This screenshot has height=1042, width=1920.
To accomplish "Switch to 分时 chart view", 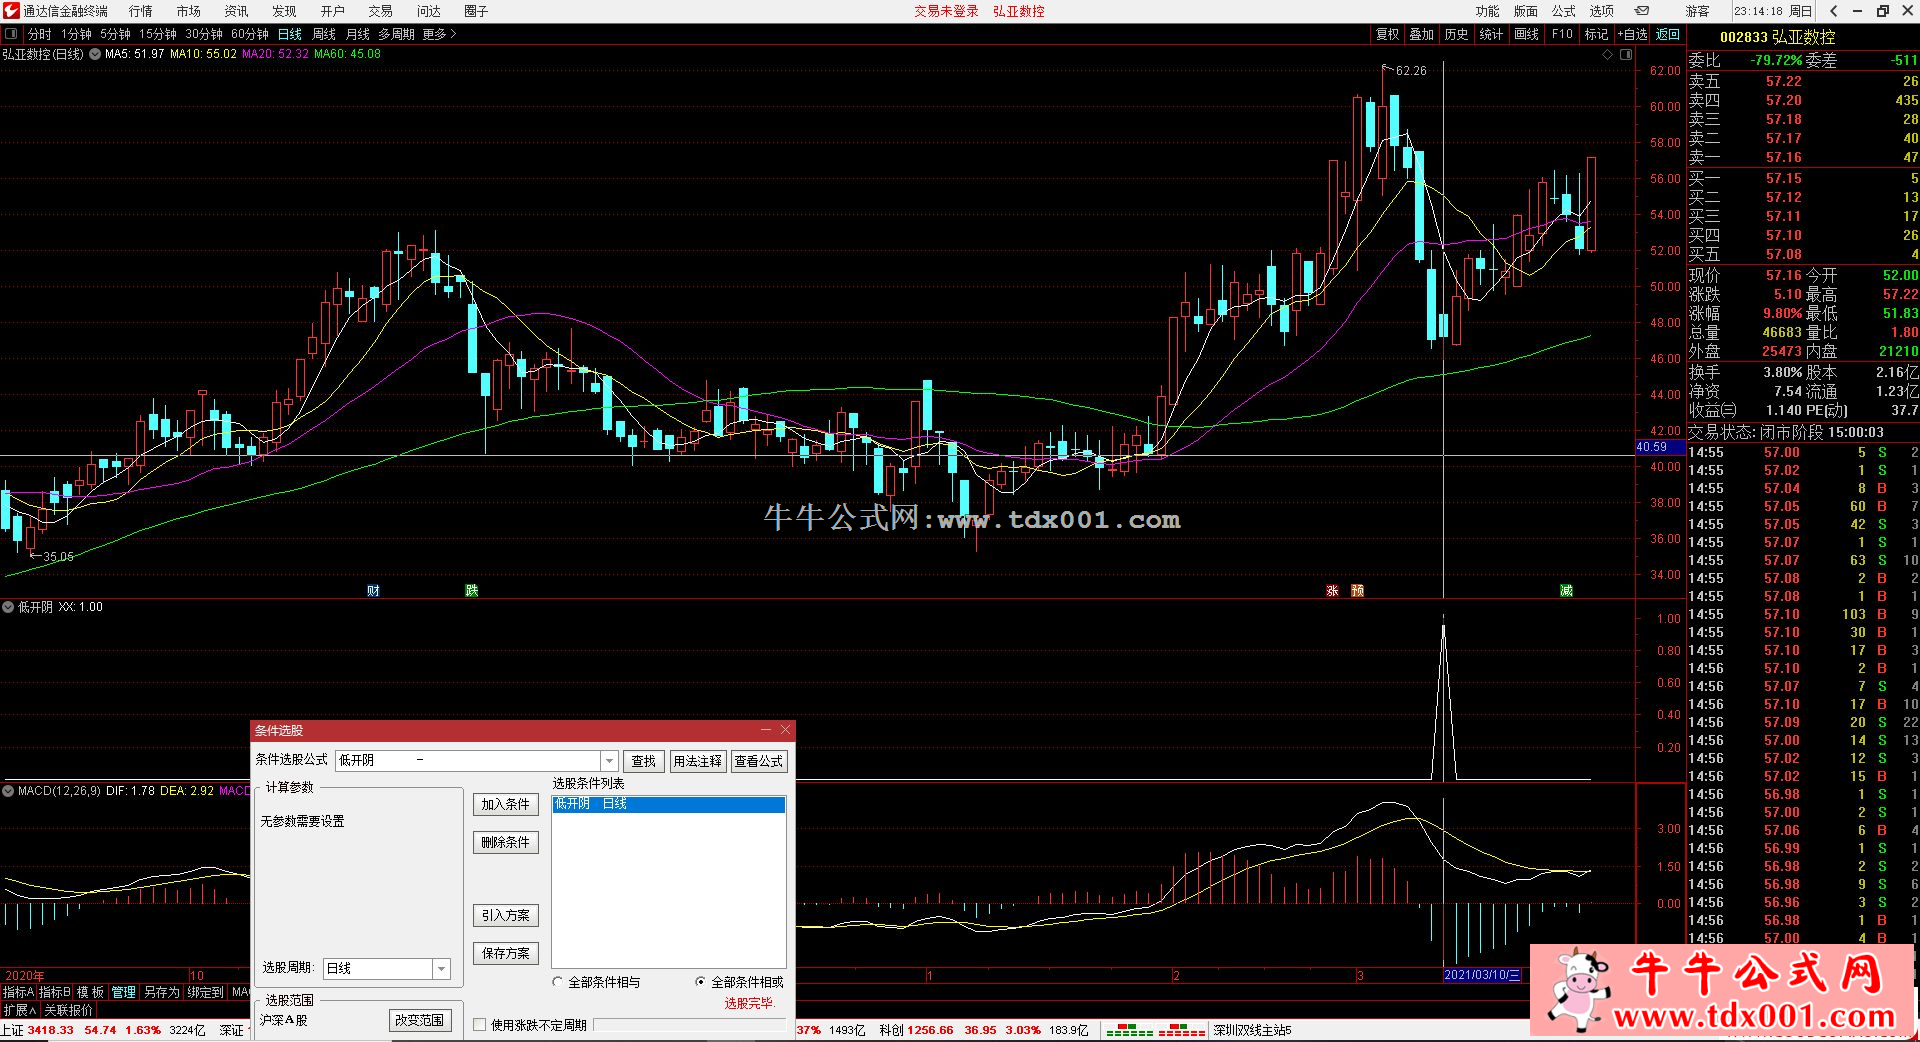I will click(x=39, y=34).
